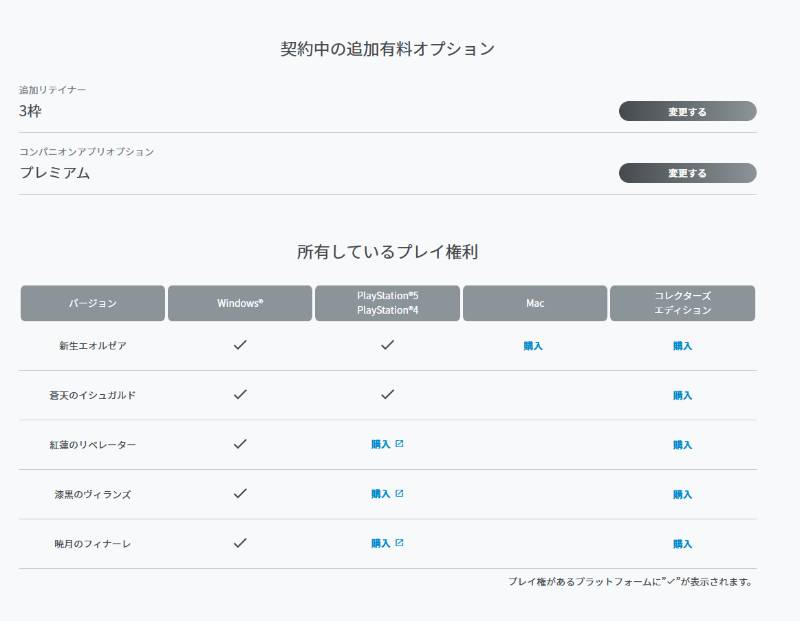This screenshot has height=621, width=800.
Task: Click Windows checkmark for 紅蓮のリベレーター
Action: (240, 444)
